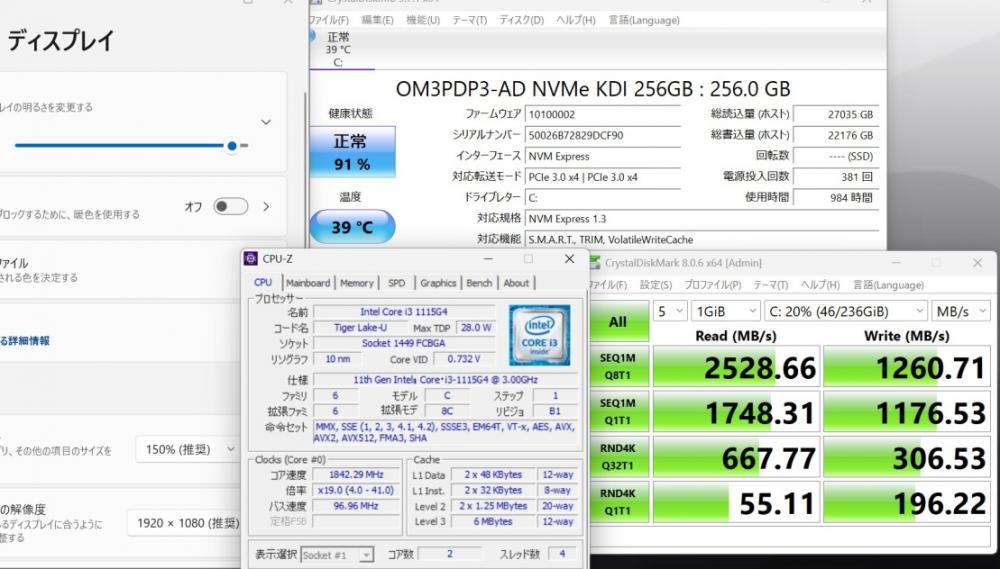The width and height of the screenshot is (1000, 569).
Task: Open CrystalDiskInfo 言語(Language) menu
Action: point(643,20)
